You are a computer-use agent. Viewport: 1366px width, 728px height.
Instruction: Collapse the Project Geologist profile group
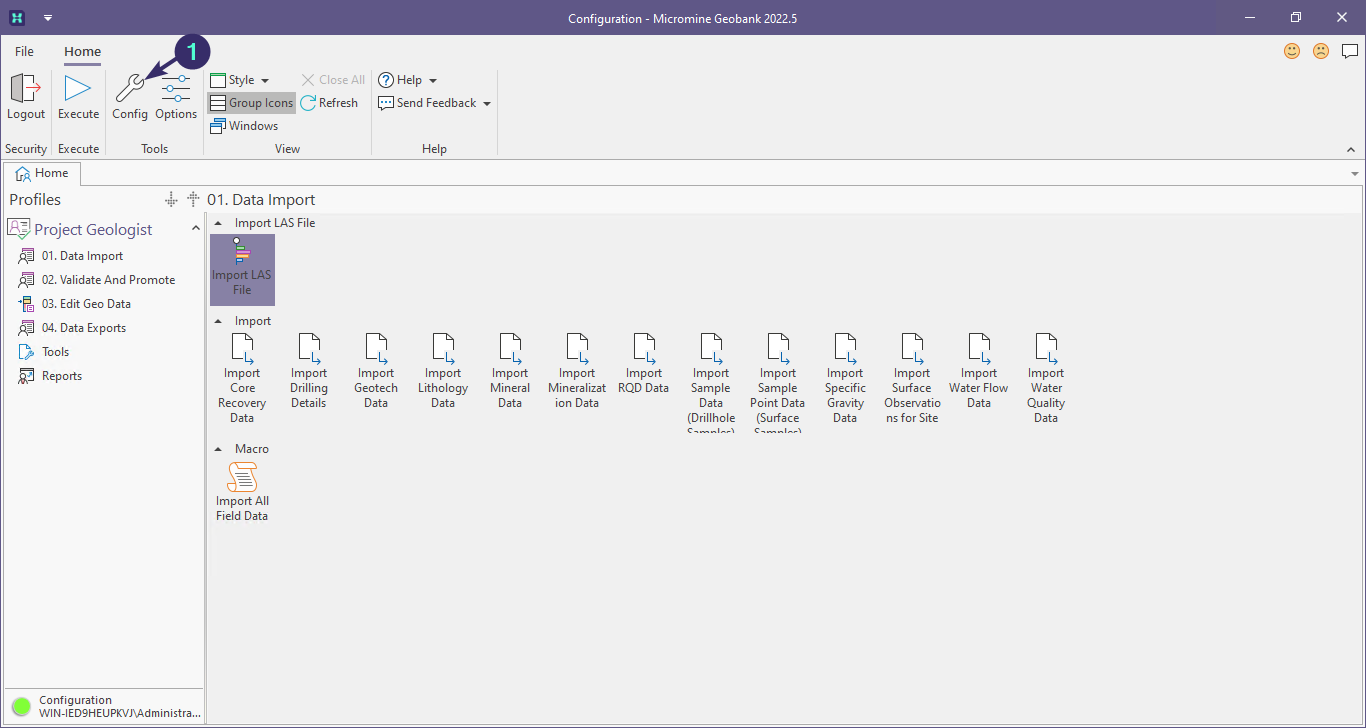(196, 229)
